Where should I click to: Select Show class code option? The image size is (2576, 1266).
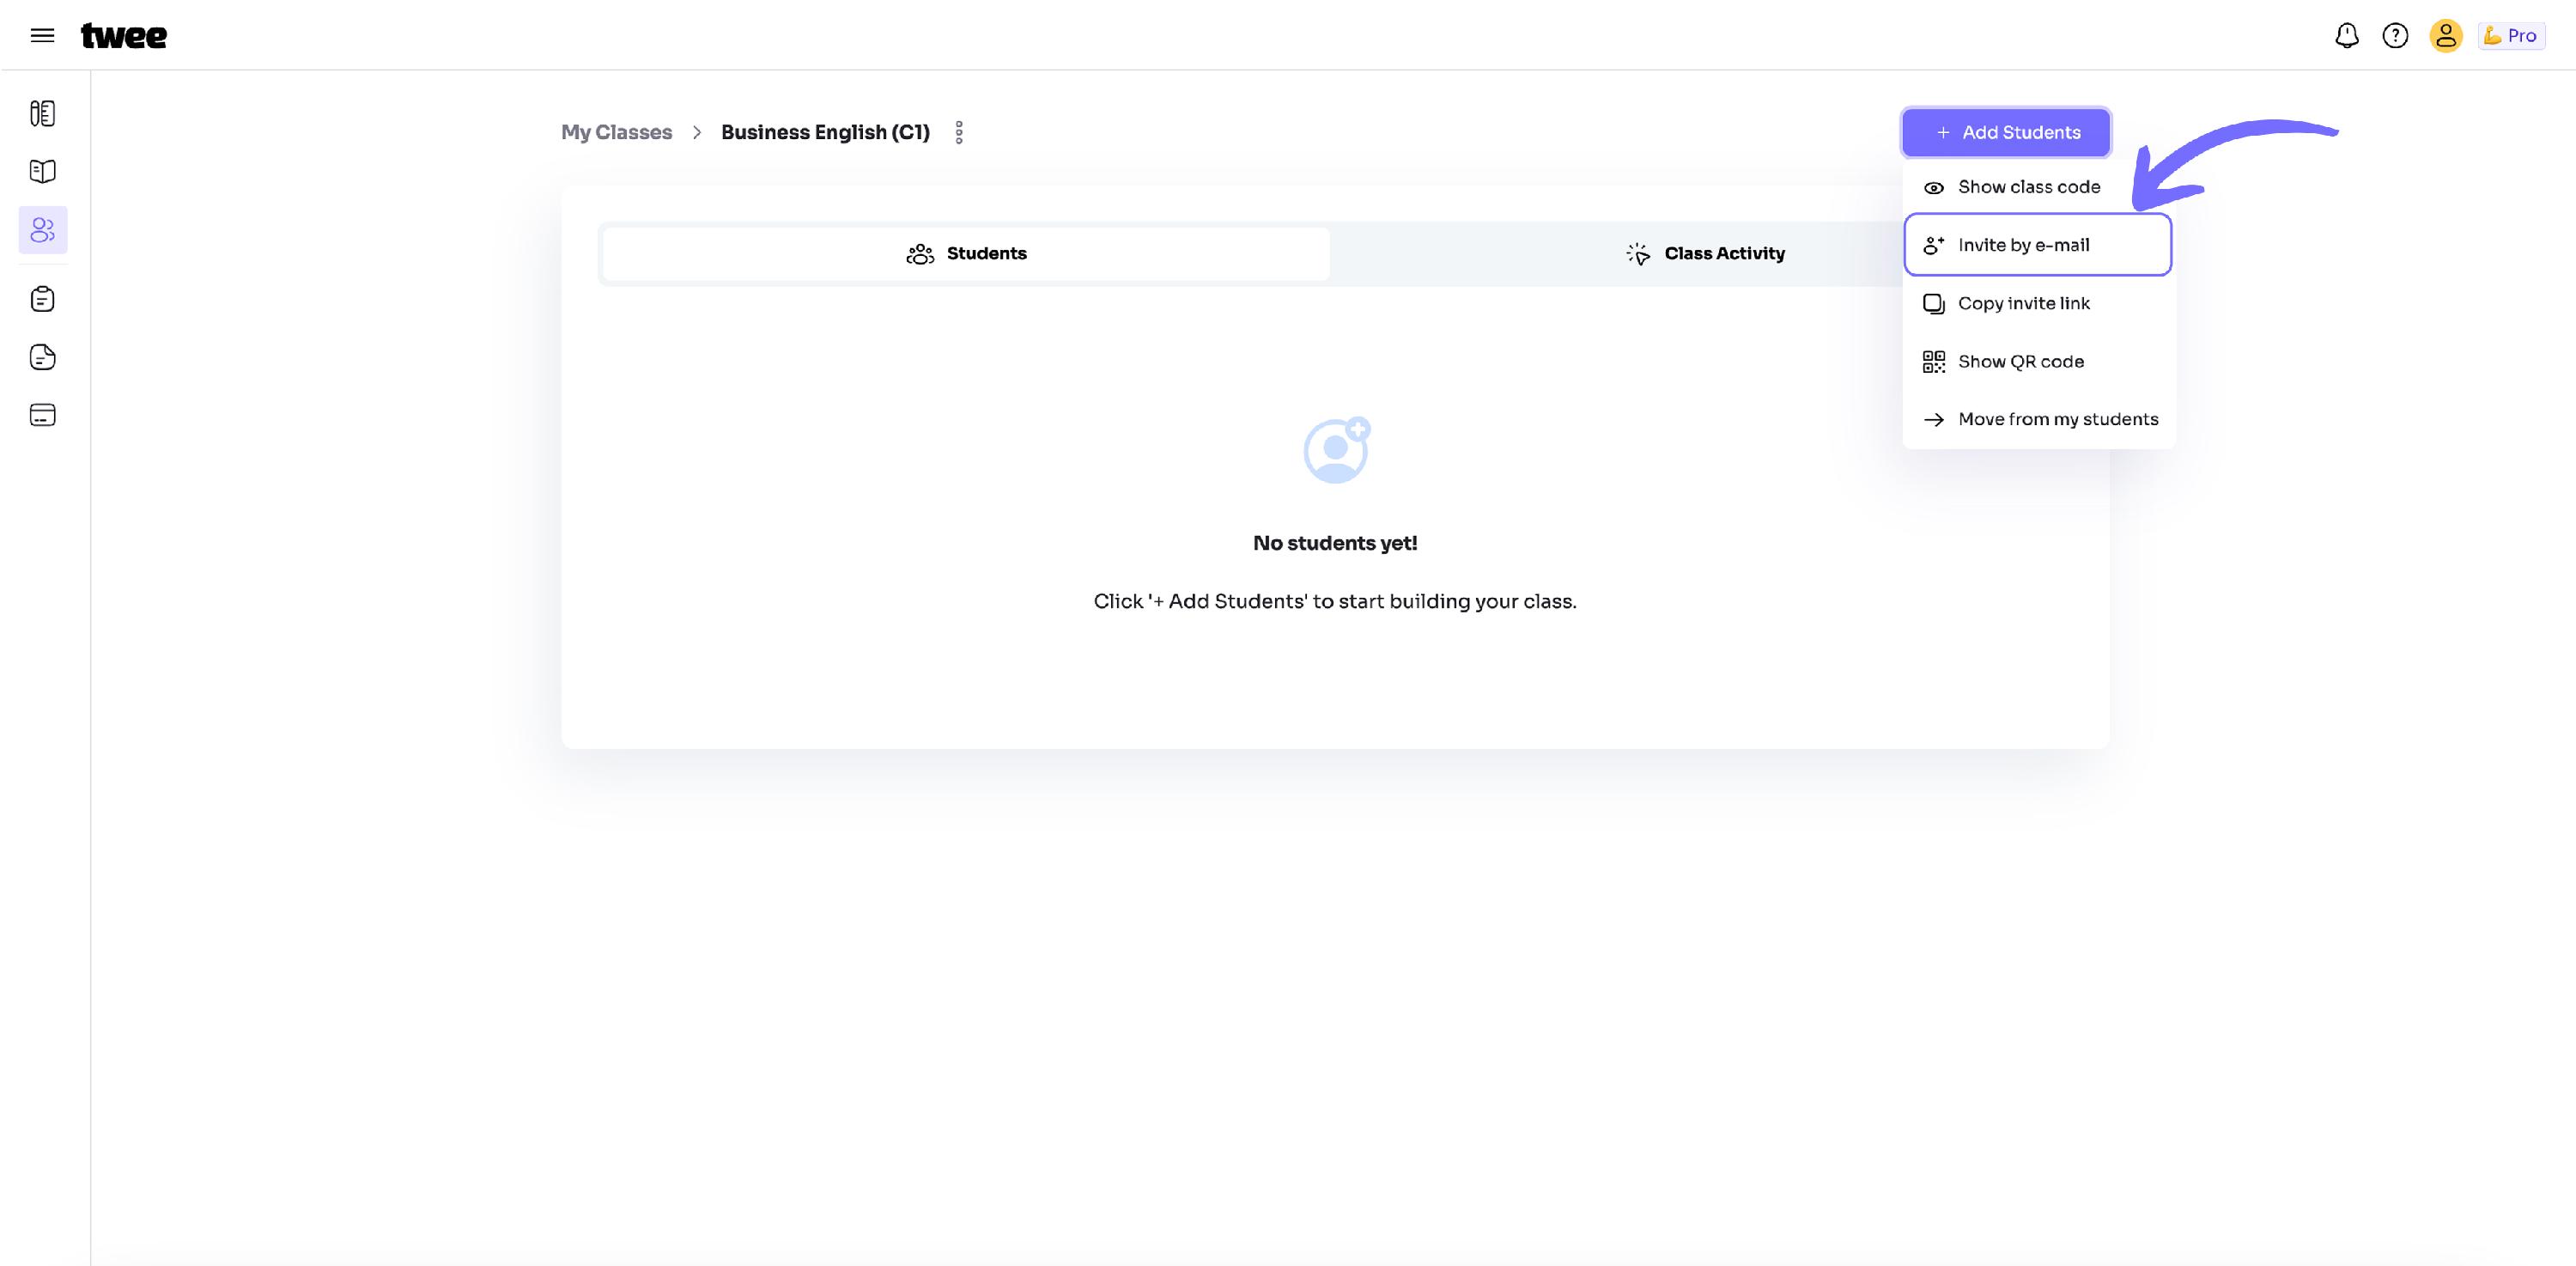click(x=2038, y=187)
